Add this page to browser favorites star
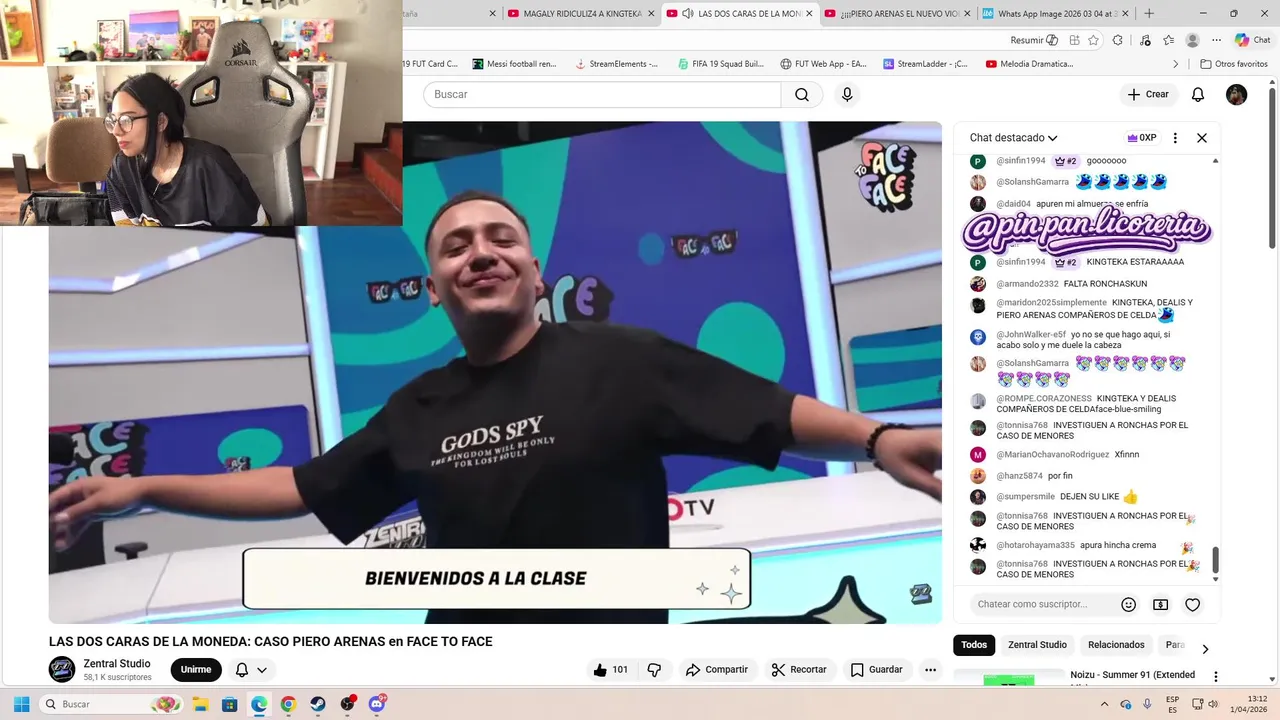 click(x=1094, y=40)
